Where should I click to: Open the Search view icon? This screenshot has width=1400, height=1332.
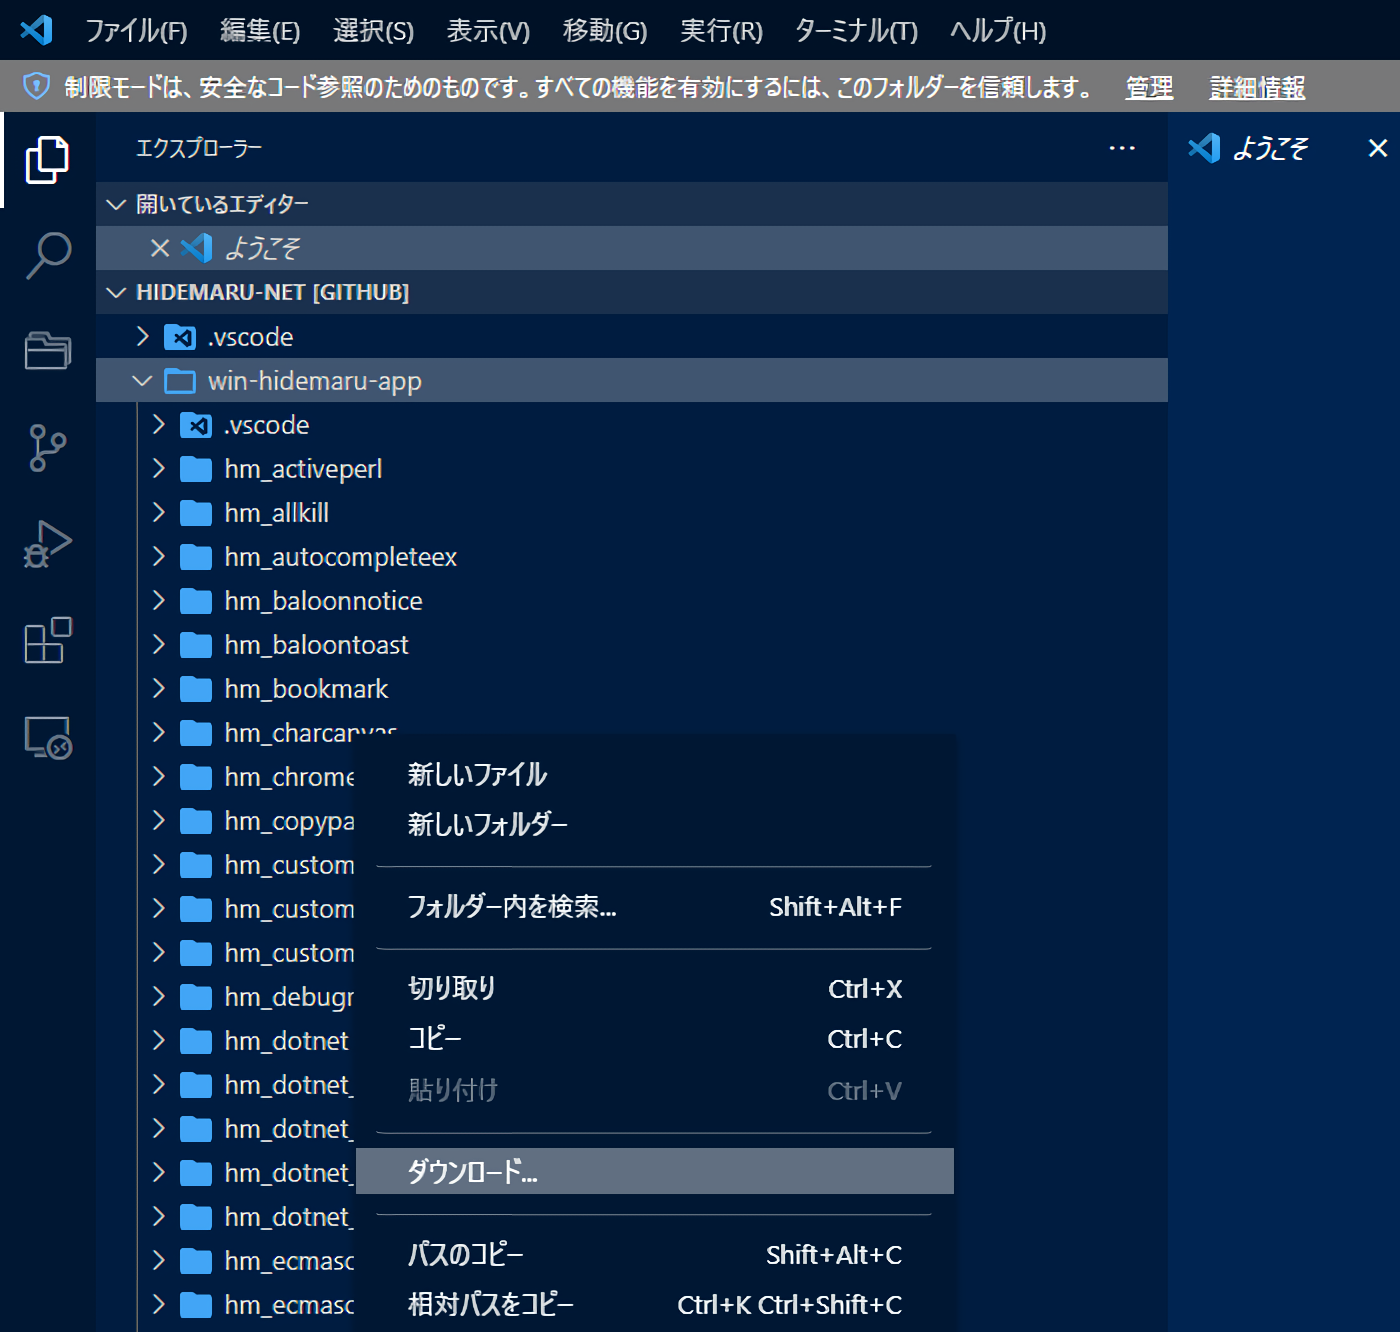47,256
